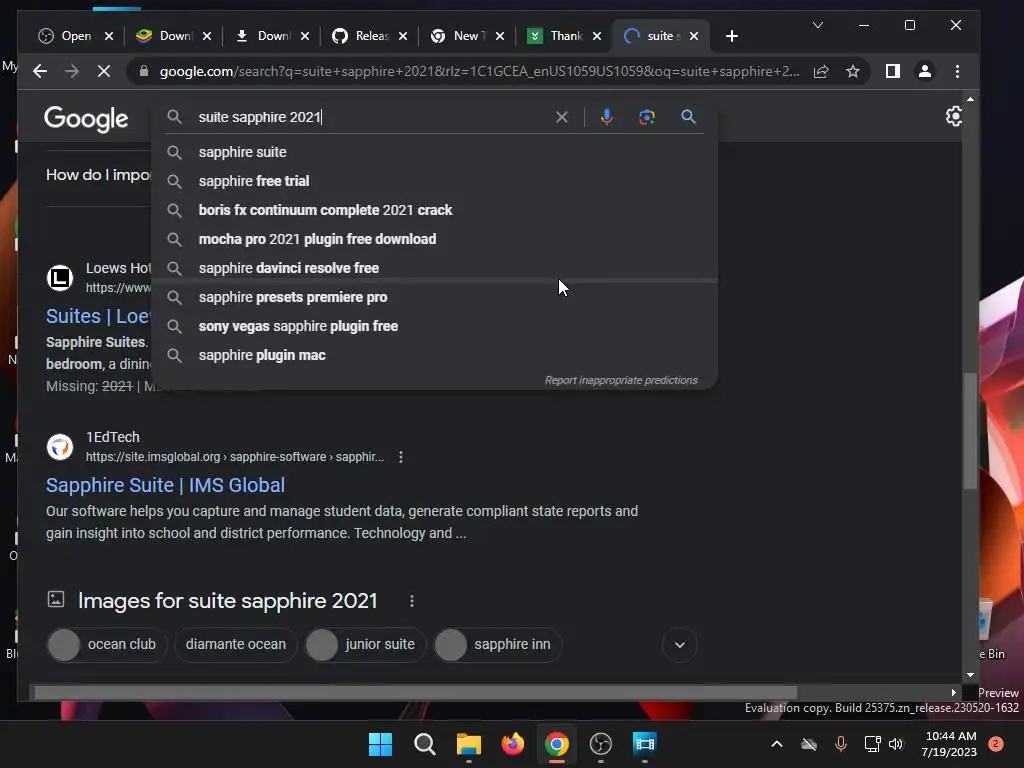Clear the search box text
This screenshot has width=1024, height=768.
click(562, 117)
